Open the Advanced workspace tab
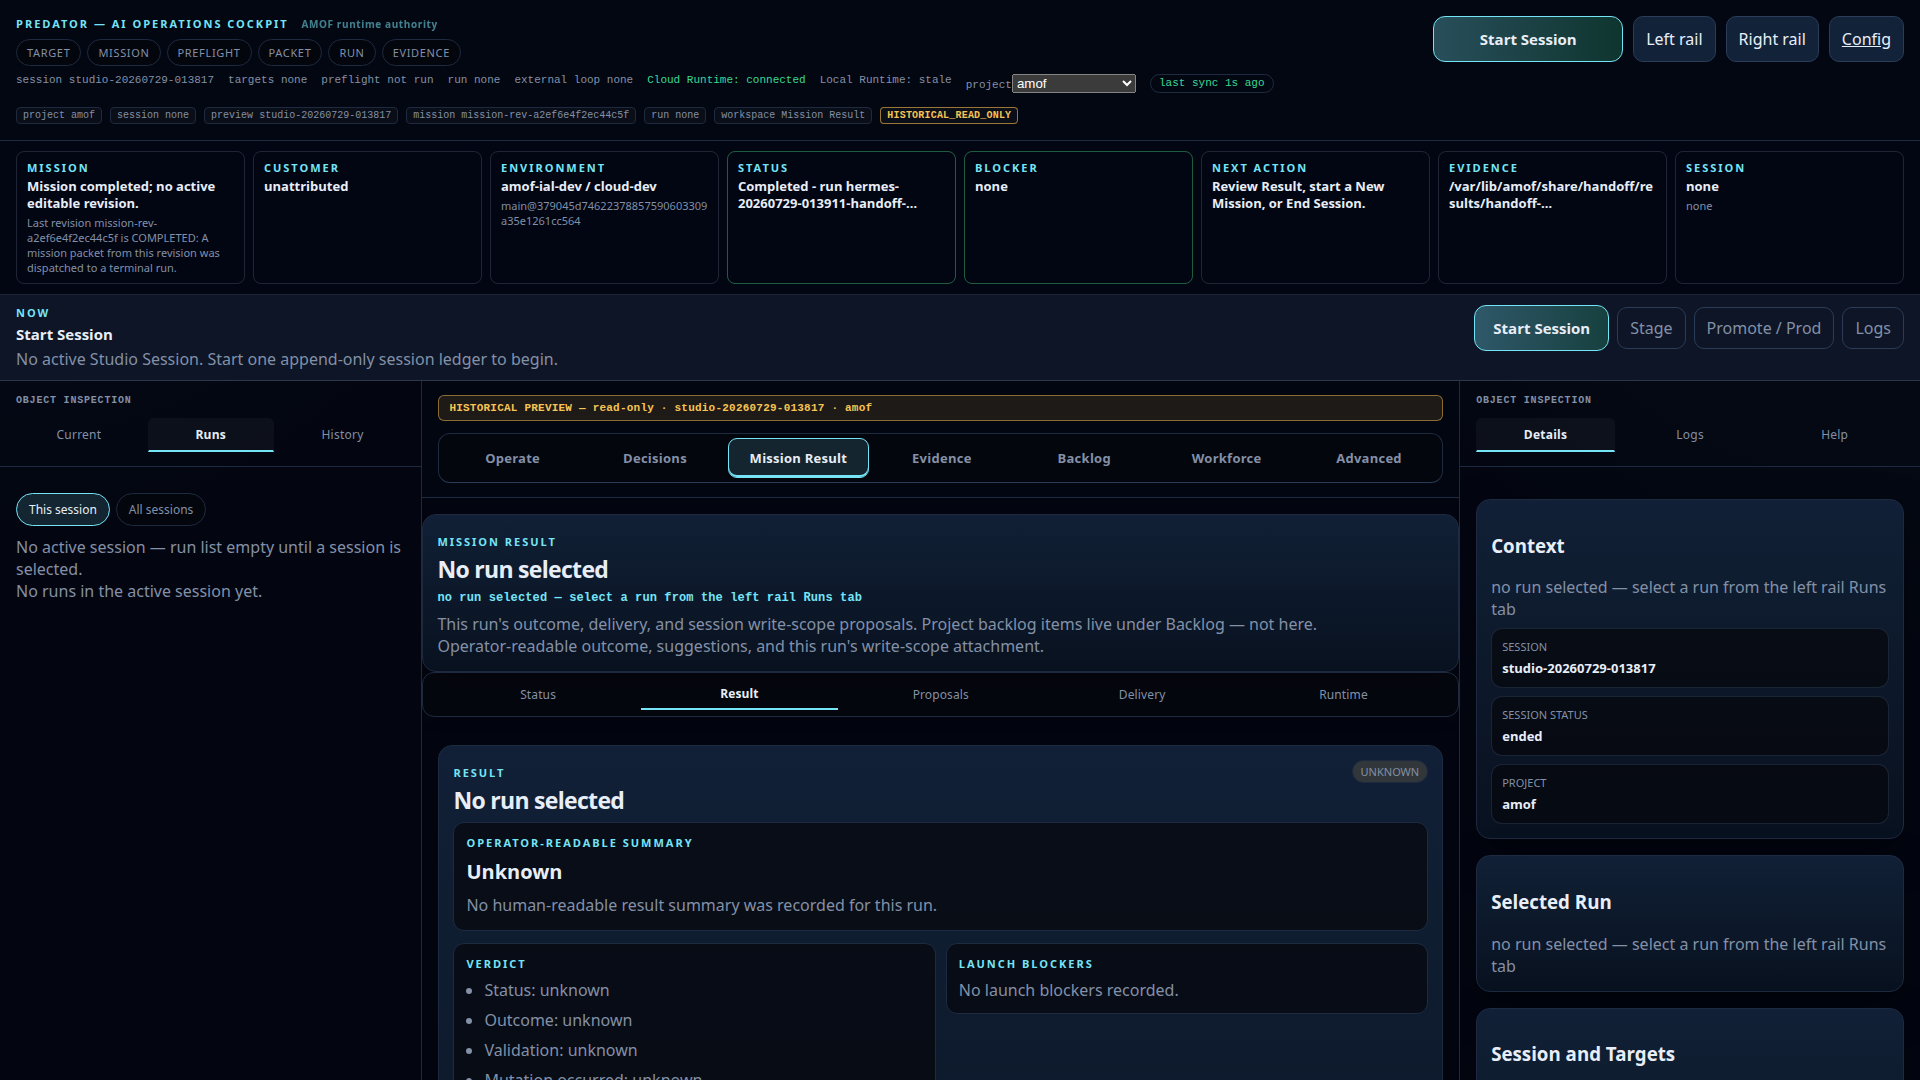This screenshot has width=1920, height=1080. pyautogui.click(x=1368, y=458)
